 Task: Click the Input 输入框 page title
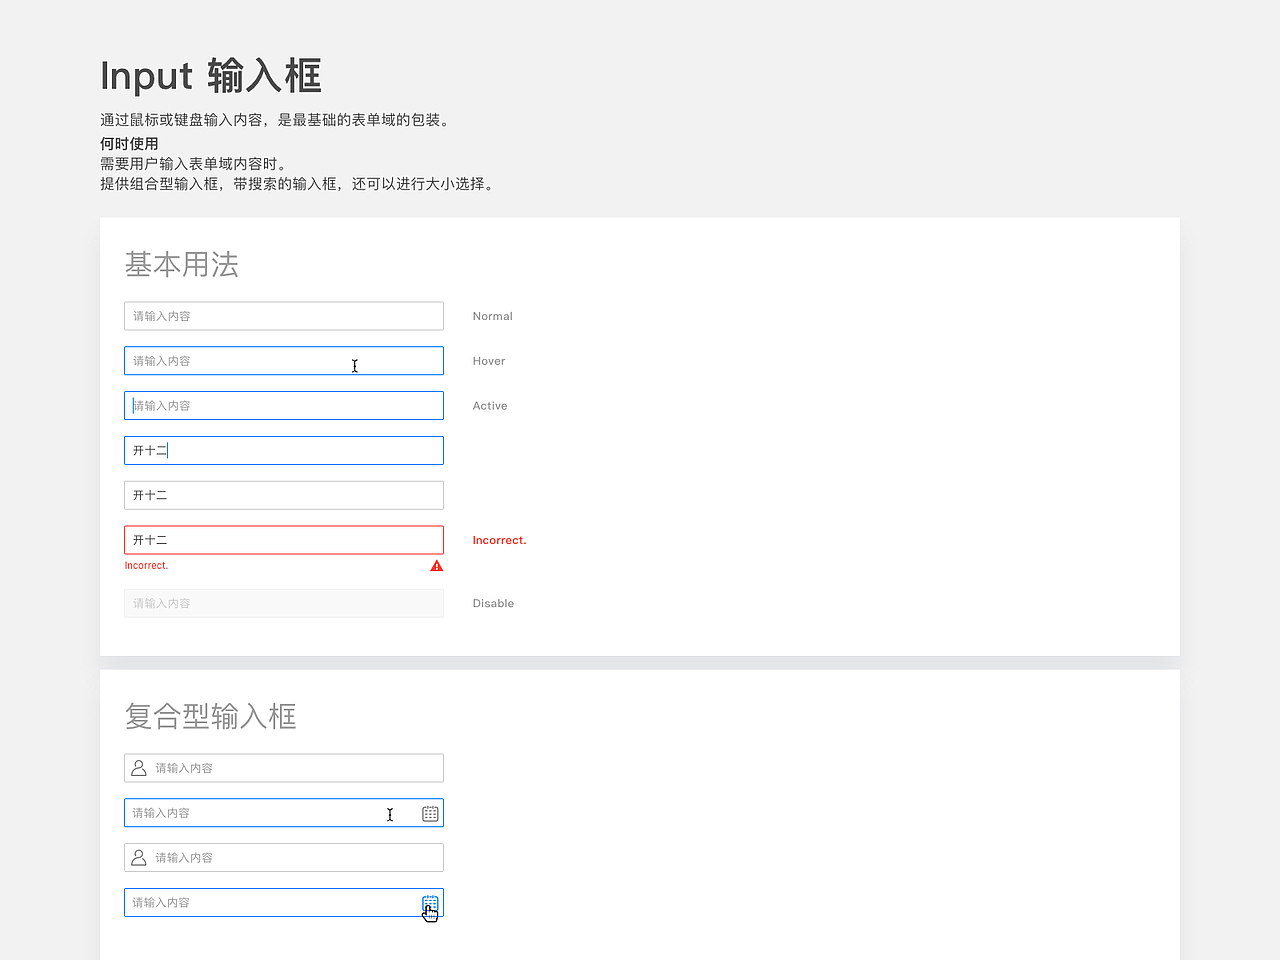point(210,76)
